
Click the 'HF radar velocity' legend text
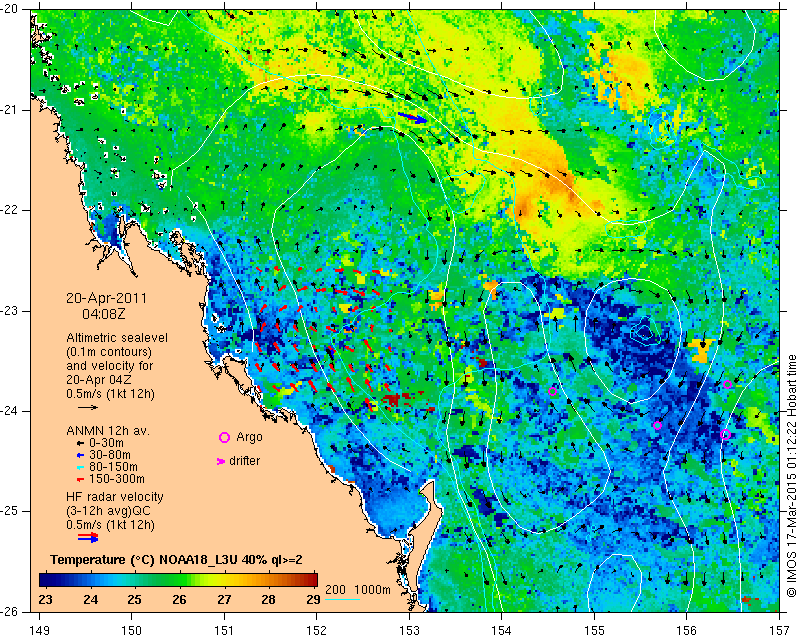pos(115,497)
